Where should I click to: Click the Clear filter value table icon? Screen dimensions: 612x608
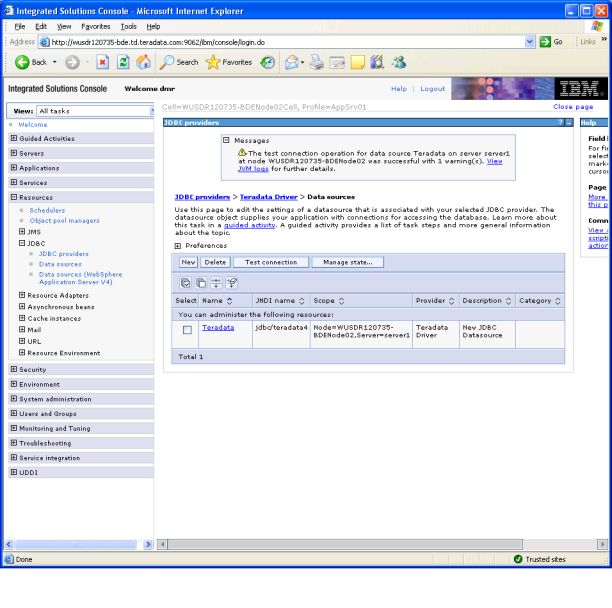(x=231, y=283)
